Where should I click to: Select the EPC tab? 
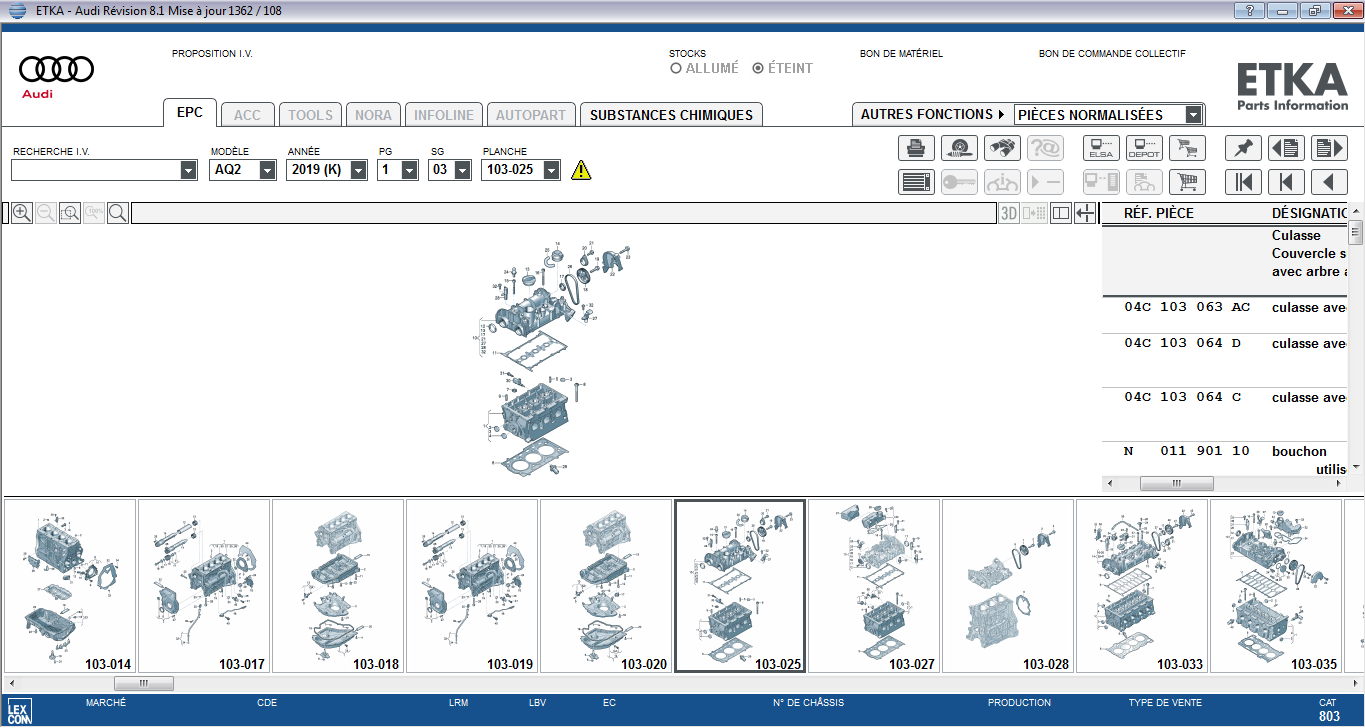(x=190, y=113)
